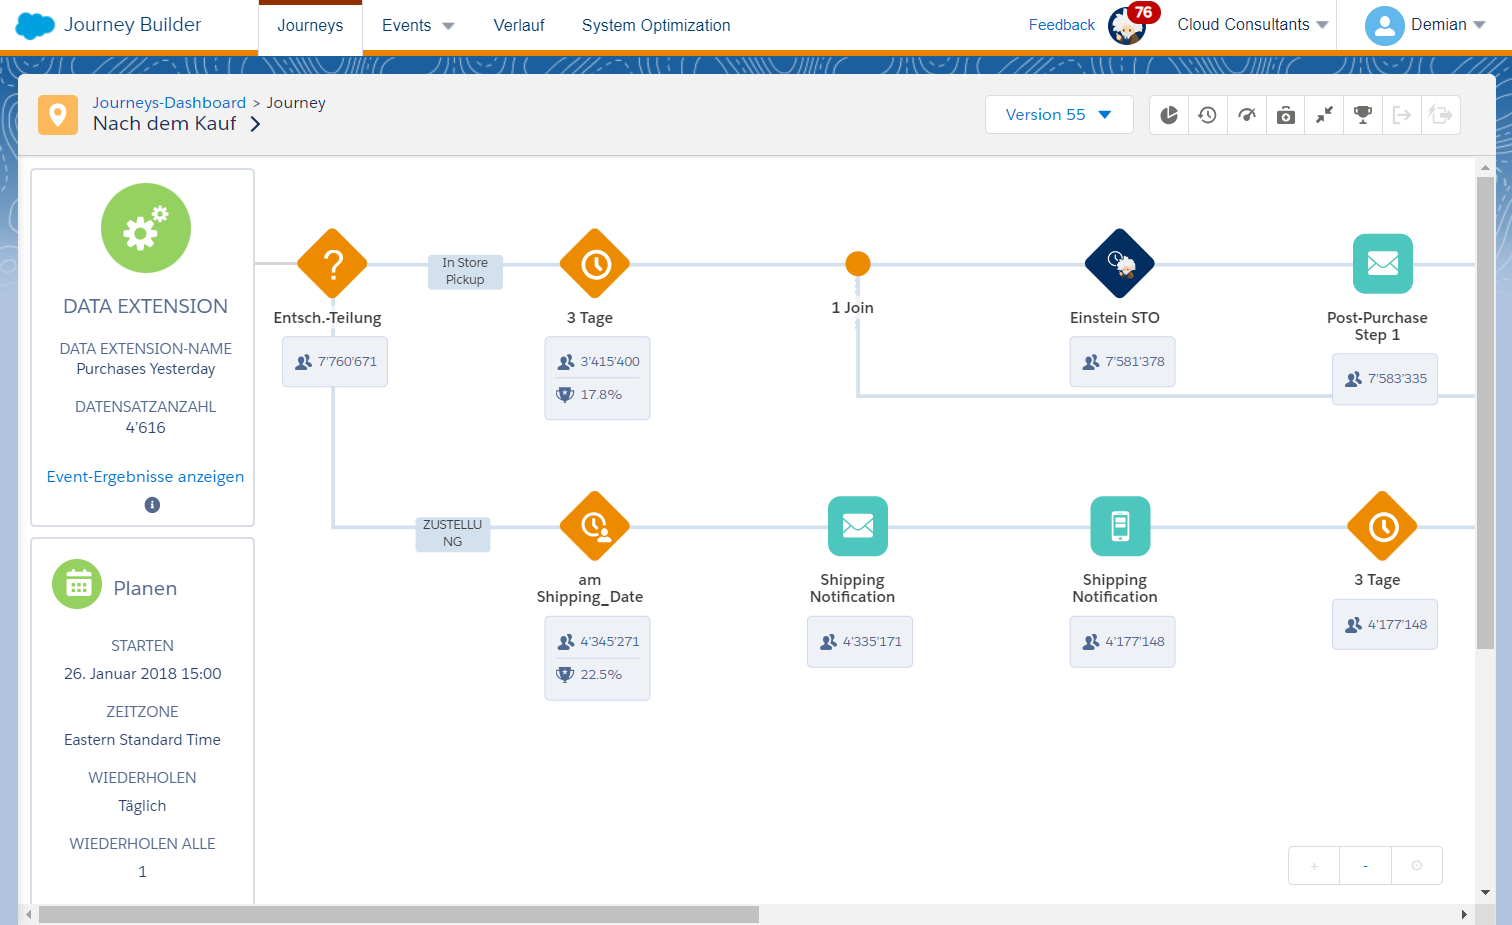Select the am Shipping_Date wait activity icon

(x=594, y=526)
